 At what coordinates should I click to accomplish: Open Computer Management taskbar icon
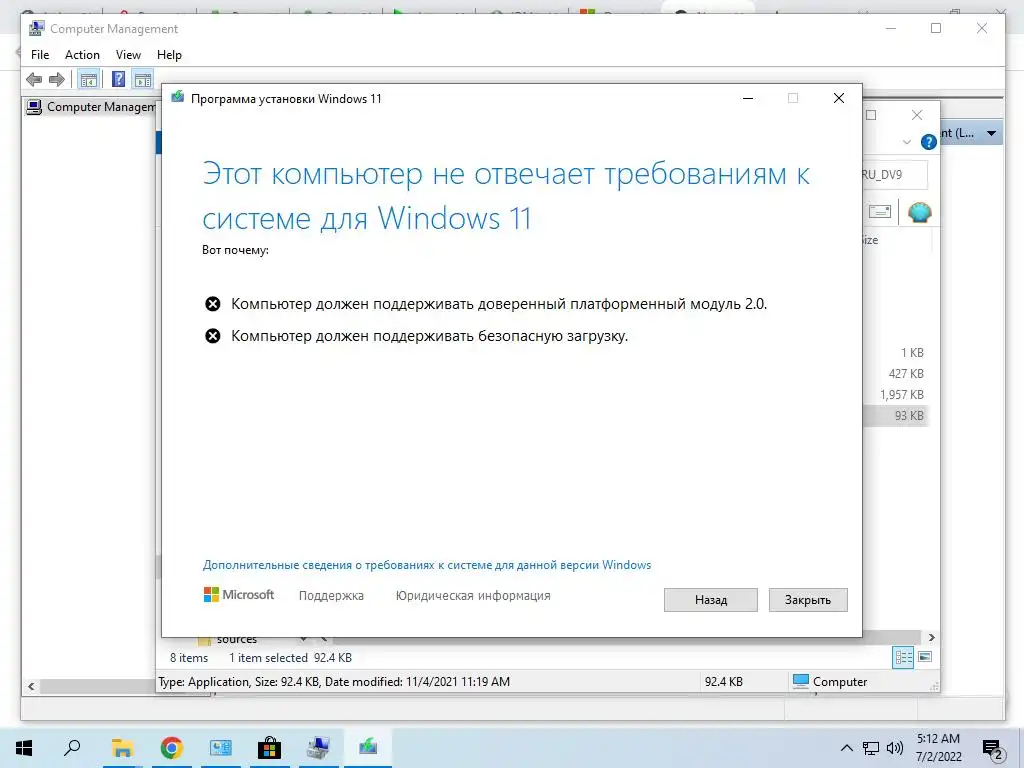(318, 748)
